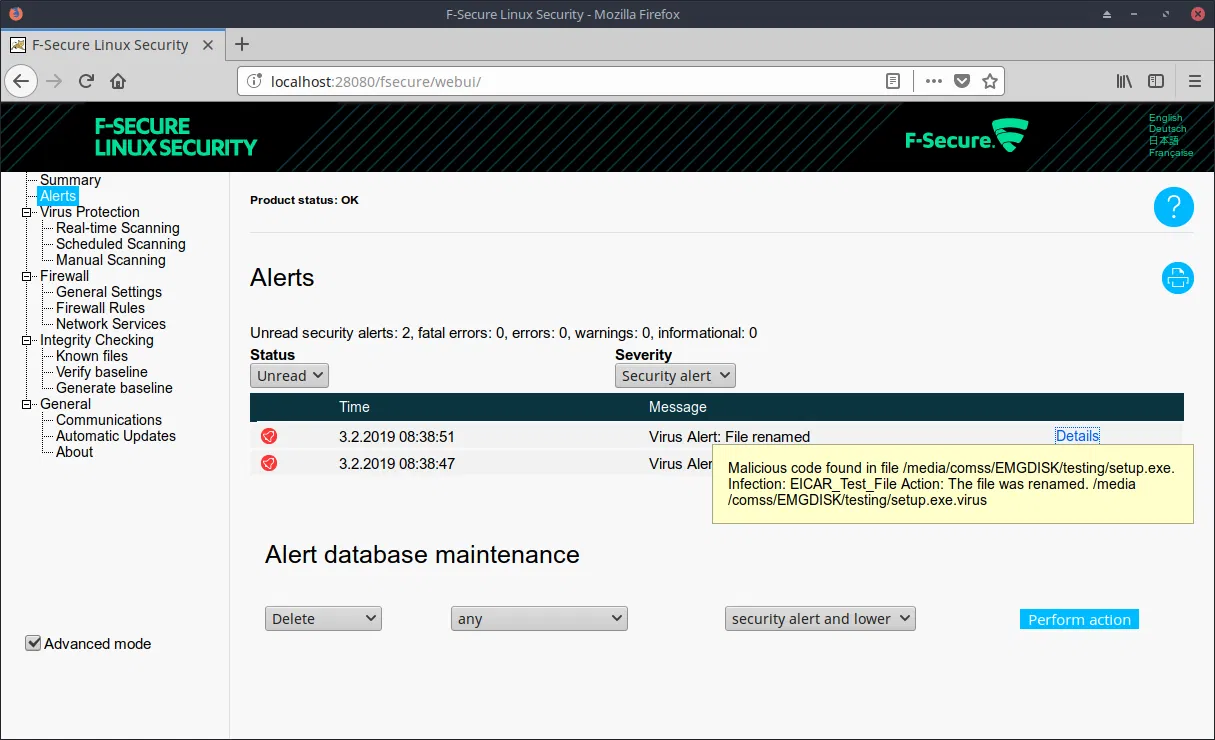Click timestamp 3.2.2019 08:38:51
The image size is (1215, 740).
click(x=397, y=436)
